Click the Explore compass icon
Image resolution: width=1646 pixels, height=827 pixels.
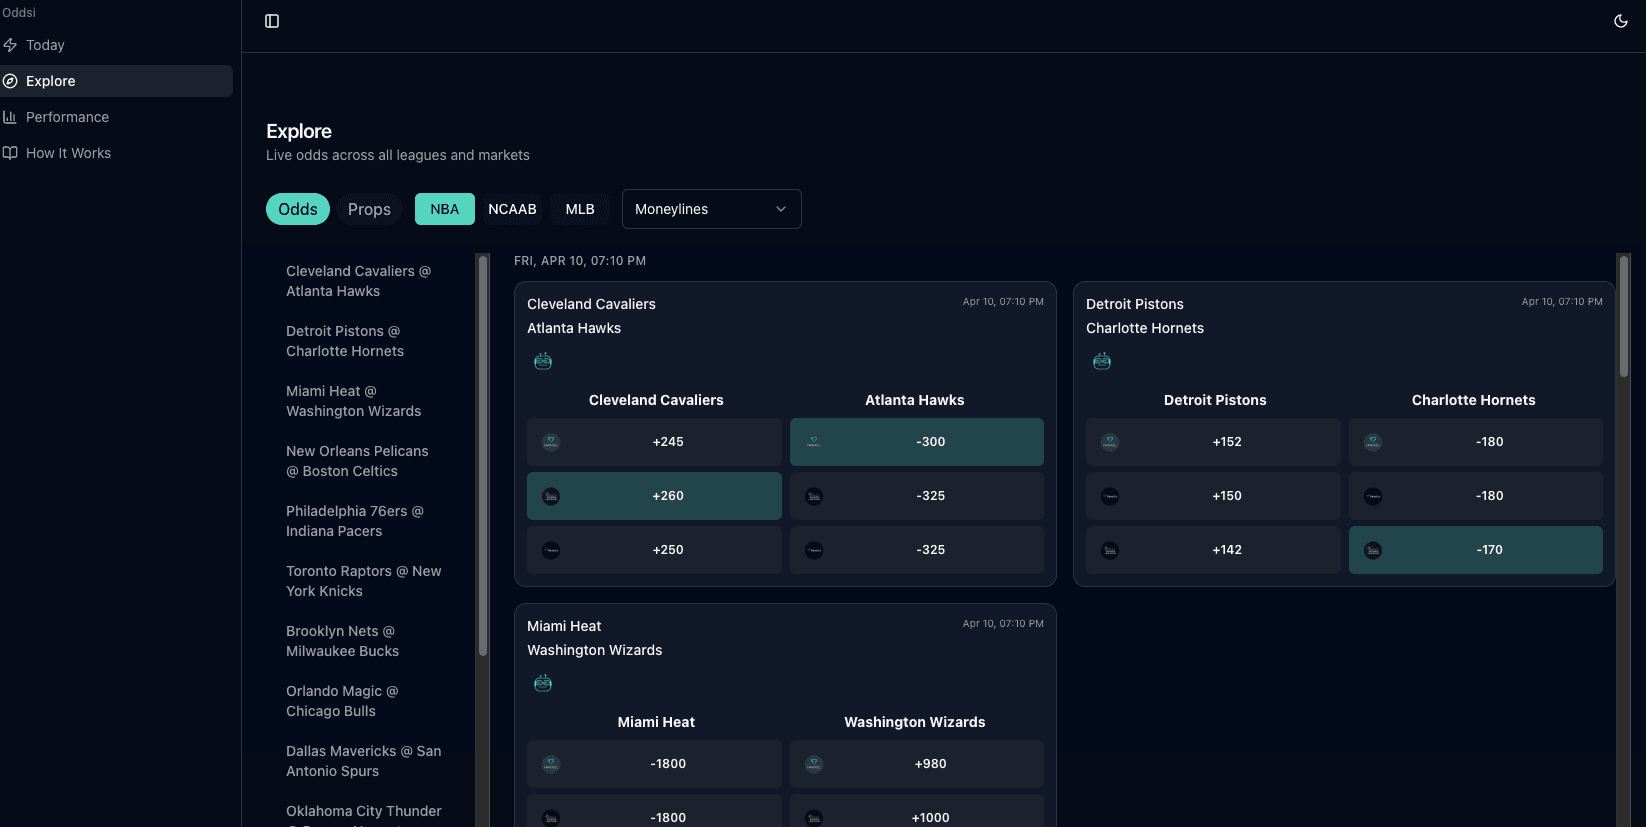(10, 81)
